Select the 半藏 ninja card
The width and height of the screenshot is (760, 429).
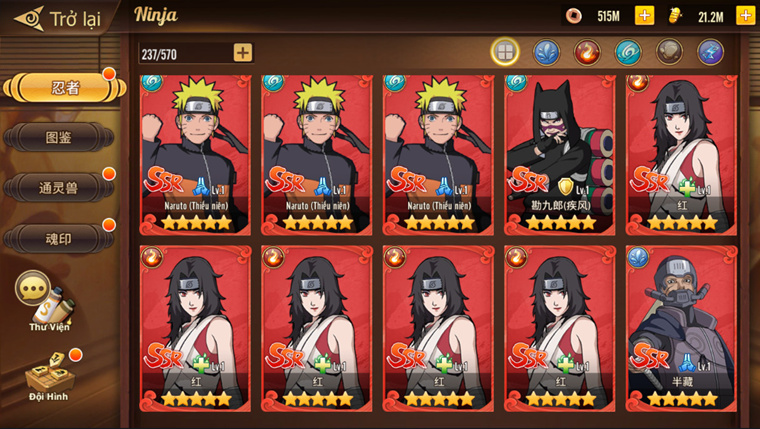pyautogui.click(x=681, y=329)
